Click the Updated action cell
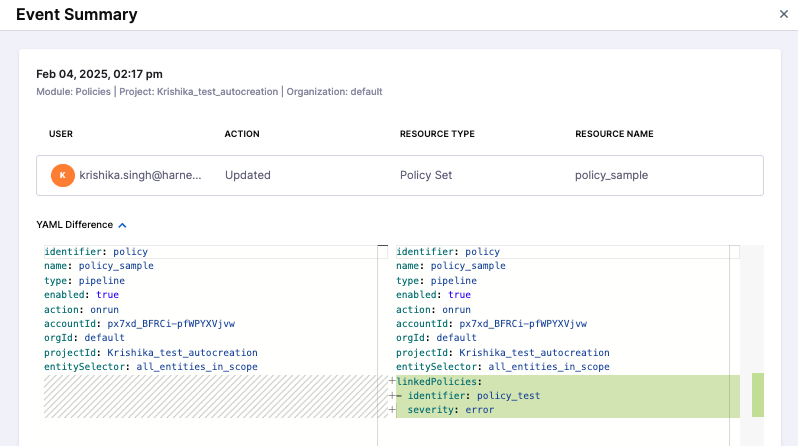 (x=247, y=175)
